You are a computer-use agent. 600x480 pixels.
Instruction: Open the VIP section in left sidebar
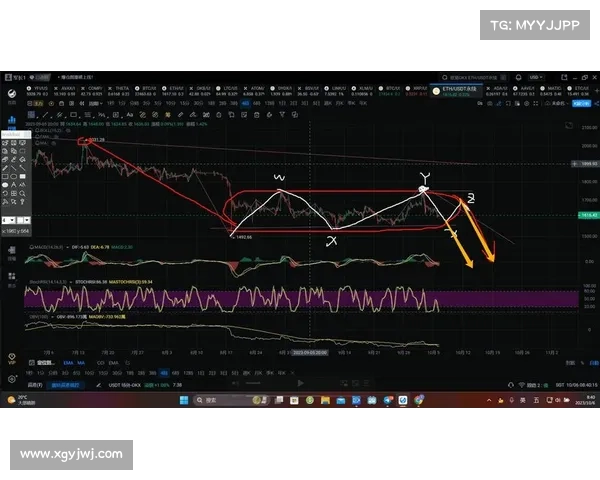click(12, 359)
